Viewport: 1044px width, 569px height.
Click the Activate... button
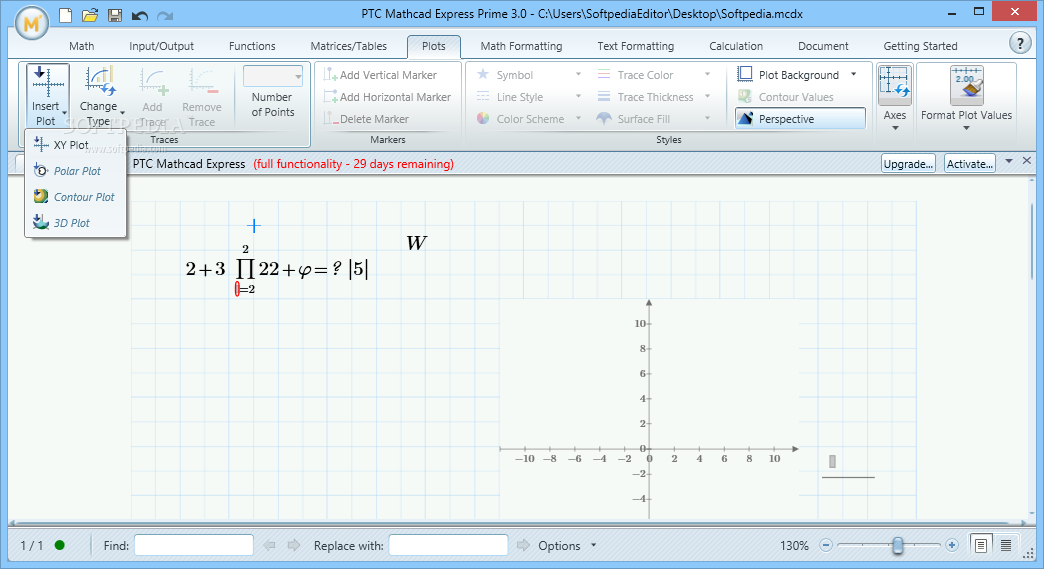coord(969,164)
